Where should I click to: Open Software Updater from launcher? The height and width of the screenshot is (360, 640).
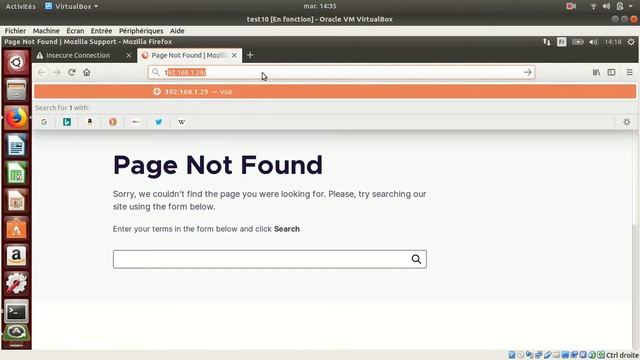(x=16, y=333)
